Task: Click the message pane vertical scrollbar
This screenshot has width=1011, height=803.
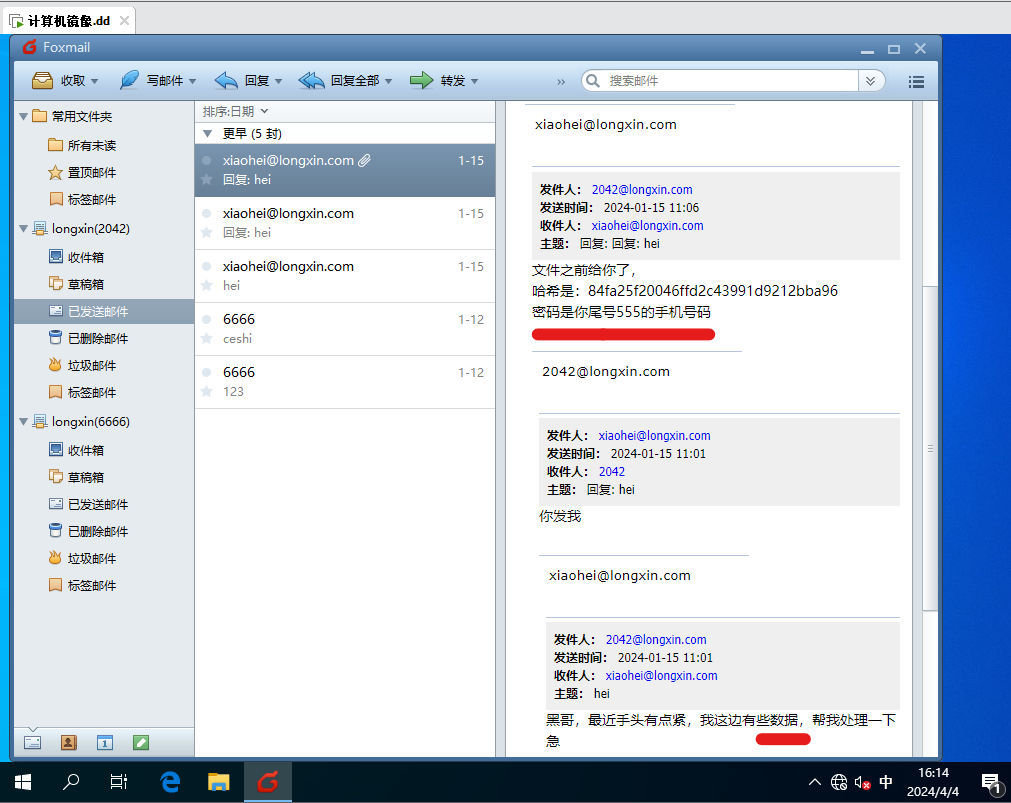Action: (929, 448)
